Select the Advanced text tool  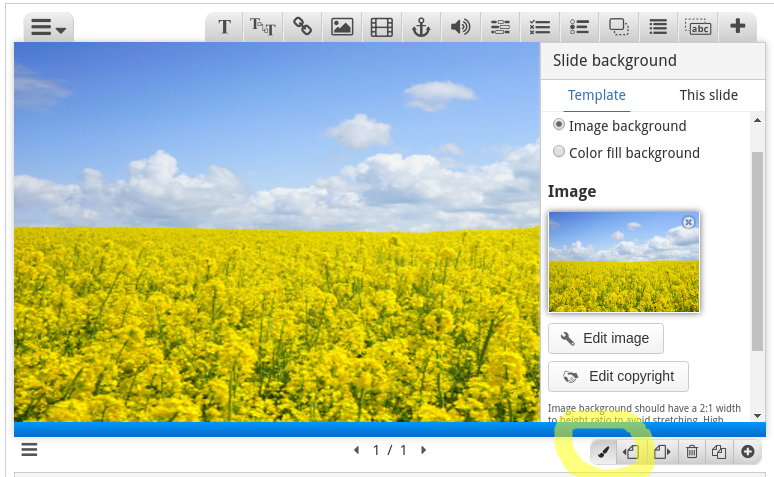tap(263, 27)
